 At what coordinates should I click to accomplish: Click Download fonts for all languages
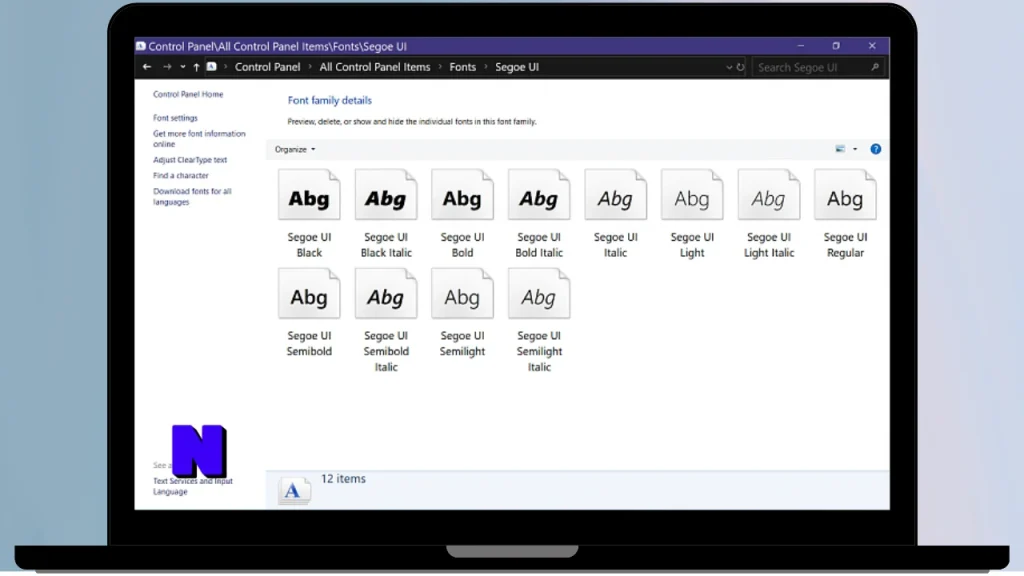coord(192,197)
